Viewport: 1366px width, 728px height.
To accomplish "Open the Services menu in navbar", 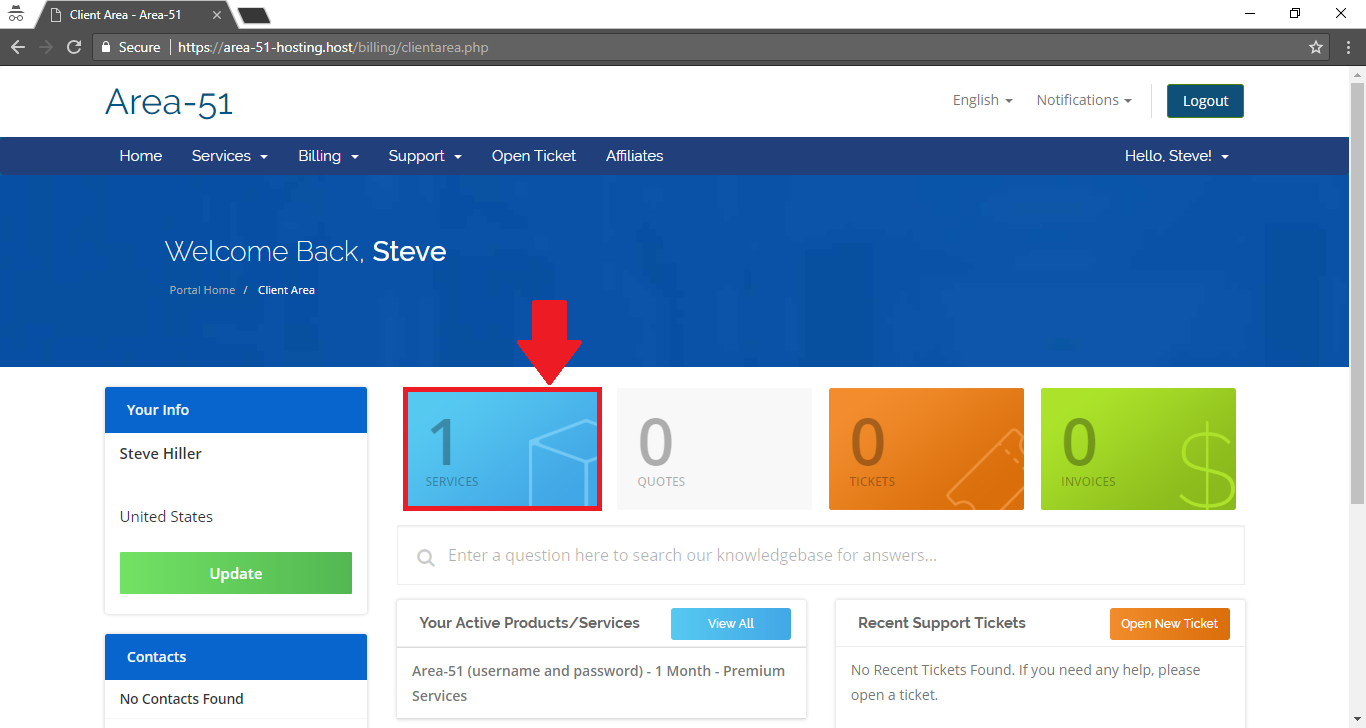I will [x=229, y=156].
